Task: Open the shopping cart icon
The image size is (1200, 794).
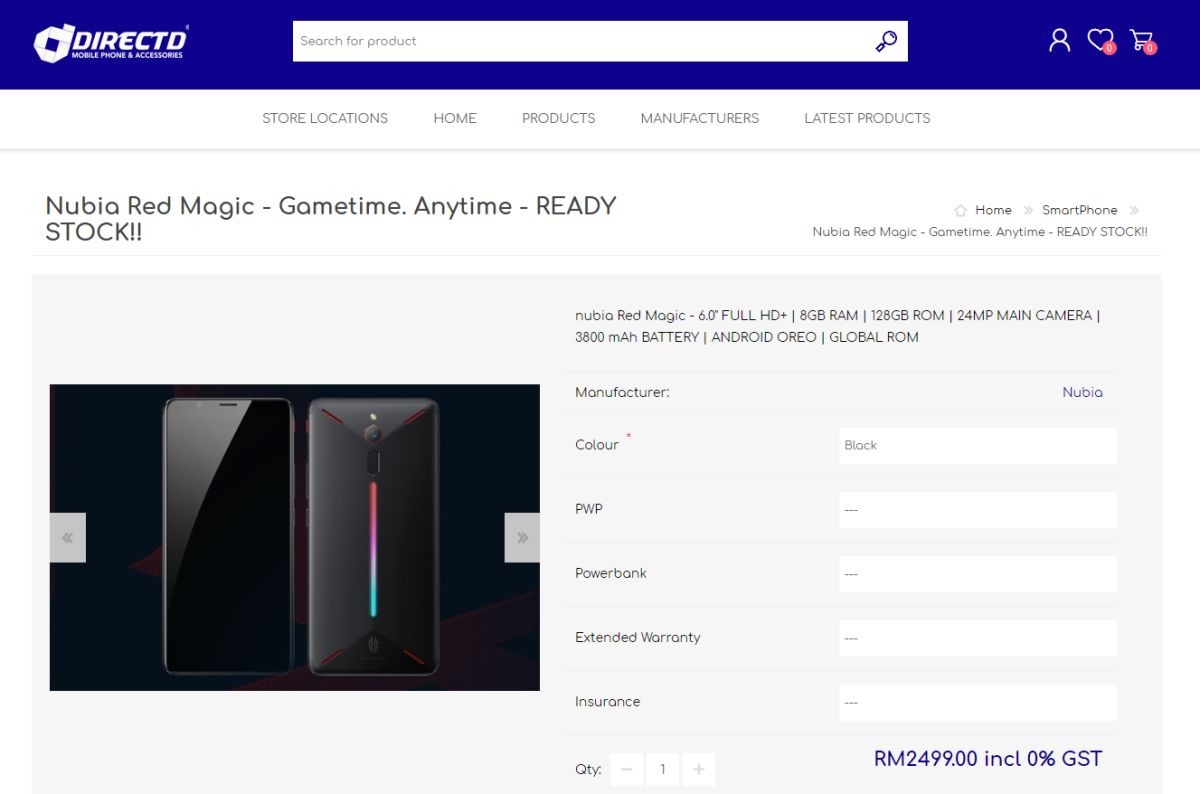Action: click(x=1142, y=40)
